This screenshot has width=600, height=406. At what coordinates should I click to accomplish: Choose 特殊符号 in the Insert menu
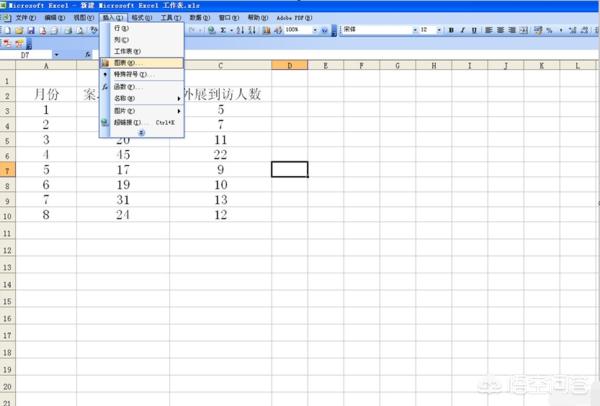pos(142,74)
